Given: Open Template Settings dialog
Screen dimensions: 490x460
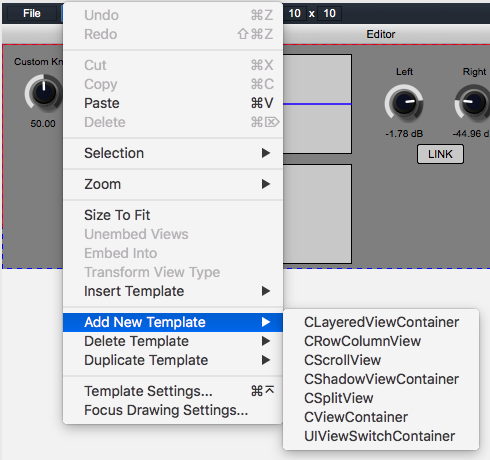Looking at the screenshot, I should tap(173, 391).
